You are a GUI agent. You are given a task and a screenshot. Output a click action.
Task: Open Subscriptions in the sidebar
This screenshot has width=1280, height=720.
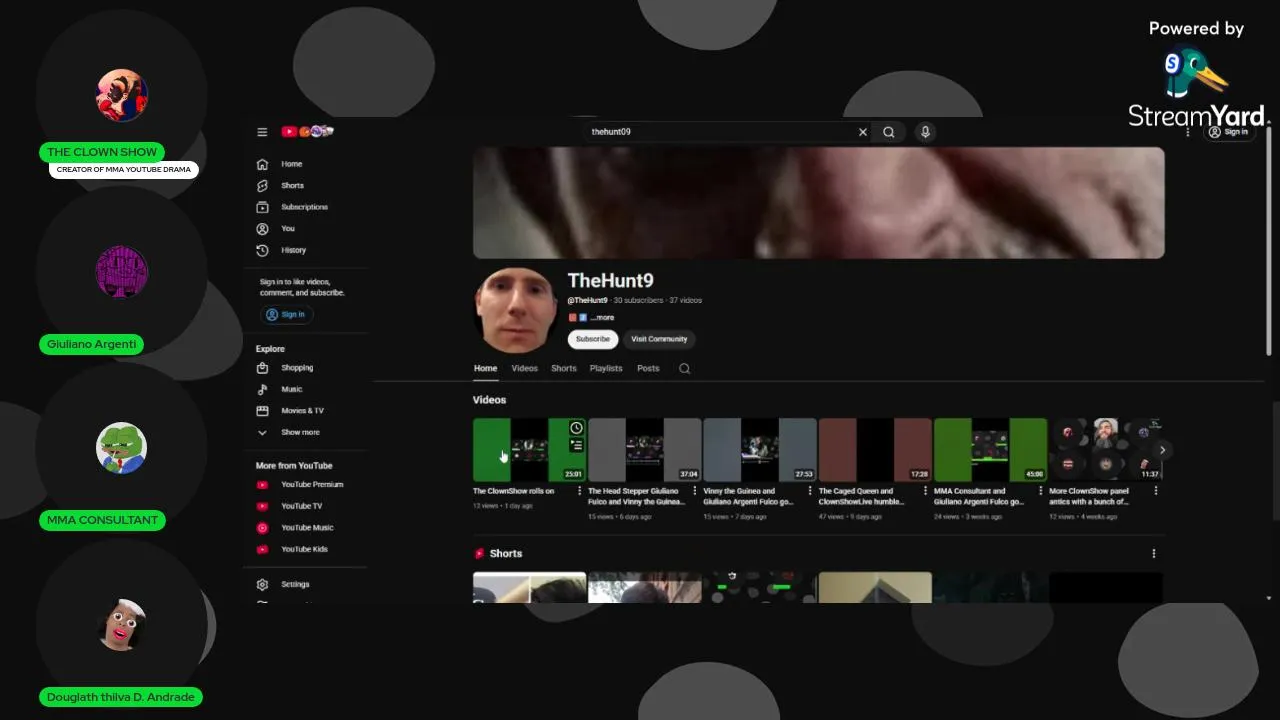(305, 207)
